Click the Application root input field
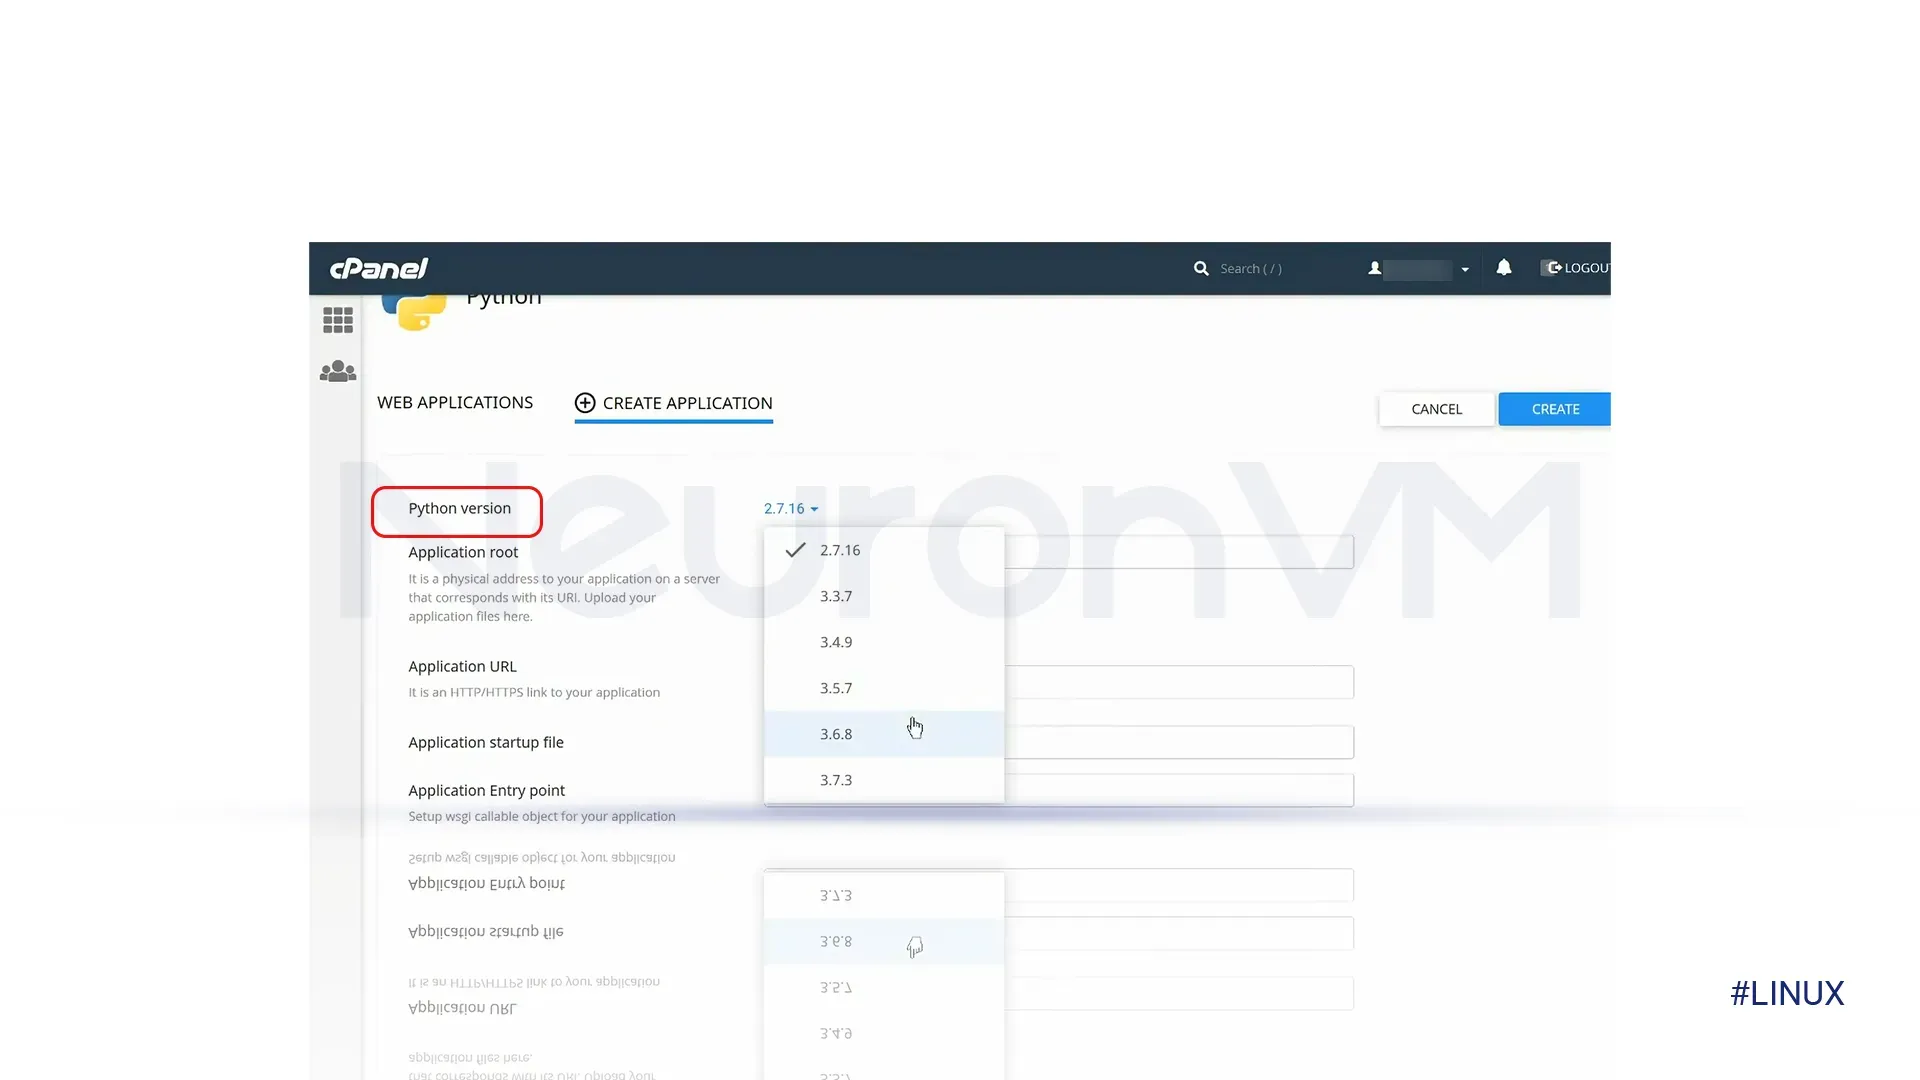The width and height of the screenshot is (1920, 1080). pos(1058,551)
